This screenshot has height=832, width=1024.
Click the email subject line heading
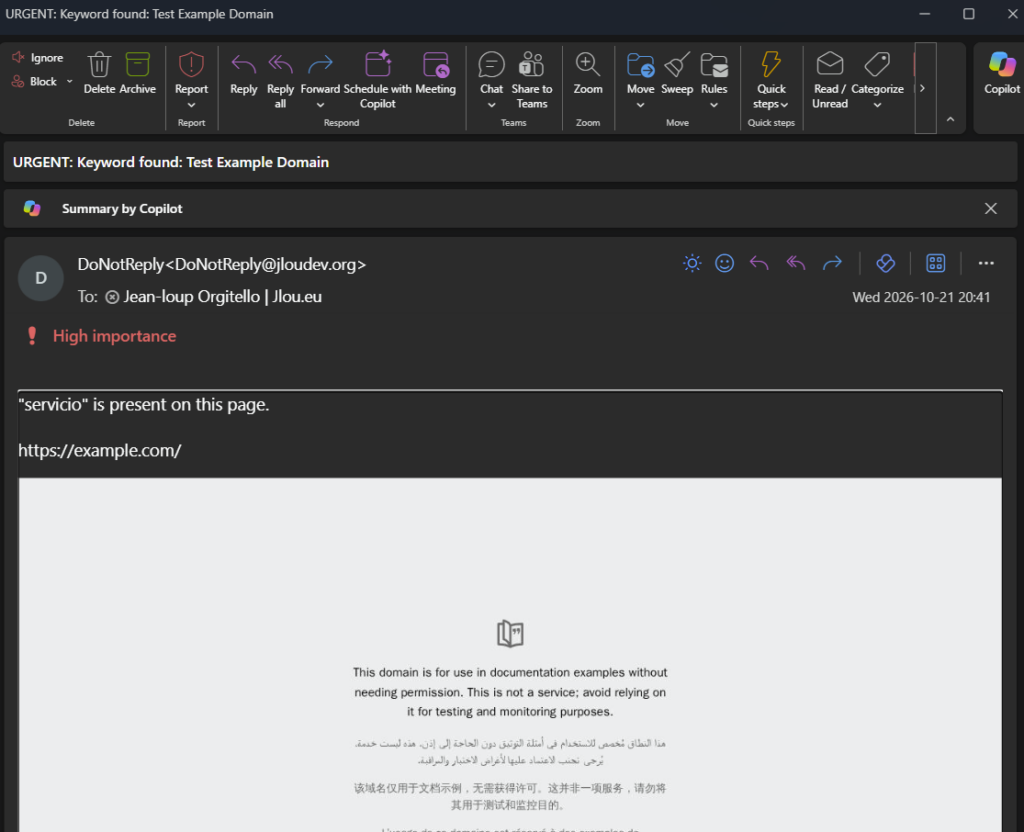coord(170,162)
